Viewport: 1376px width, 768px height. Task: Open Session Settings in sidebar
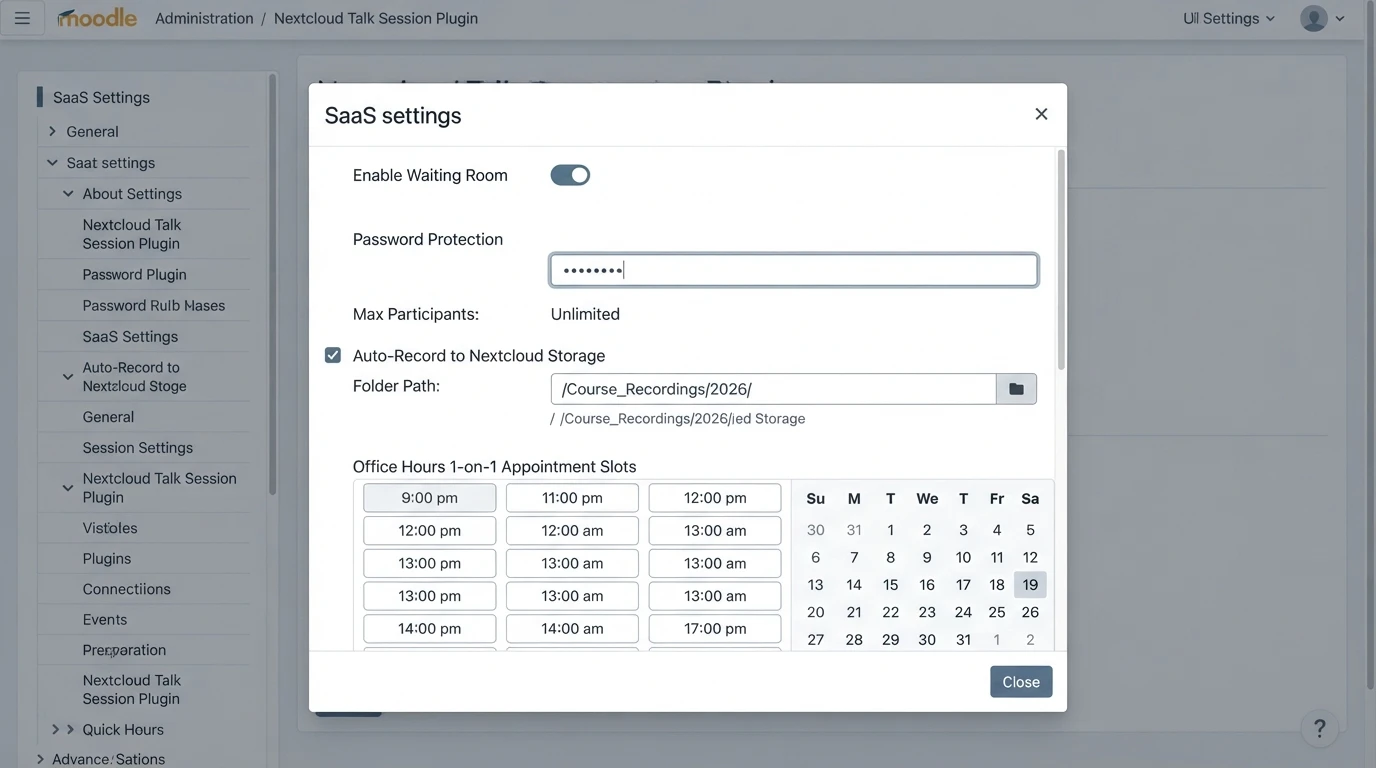(x=137, y=447)
